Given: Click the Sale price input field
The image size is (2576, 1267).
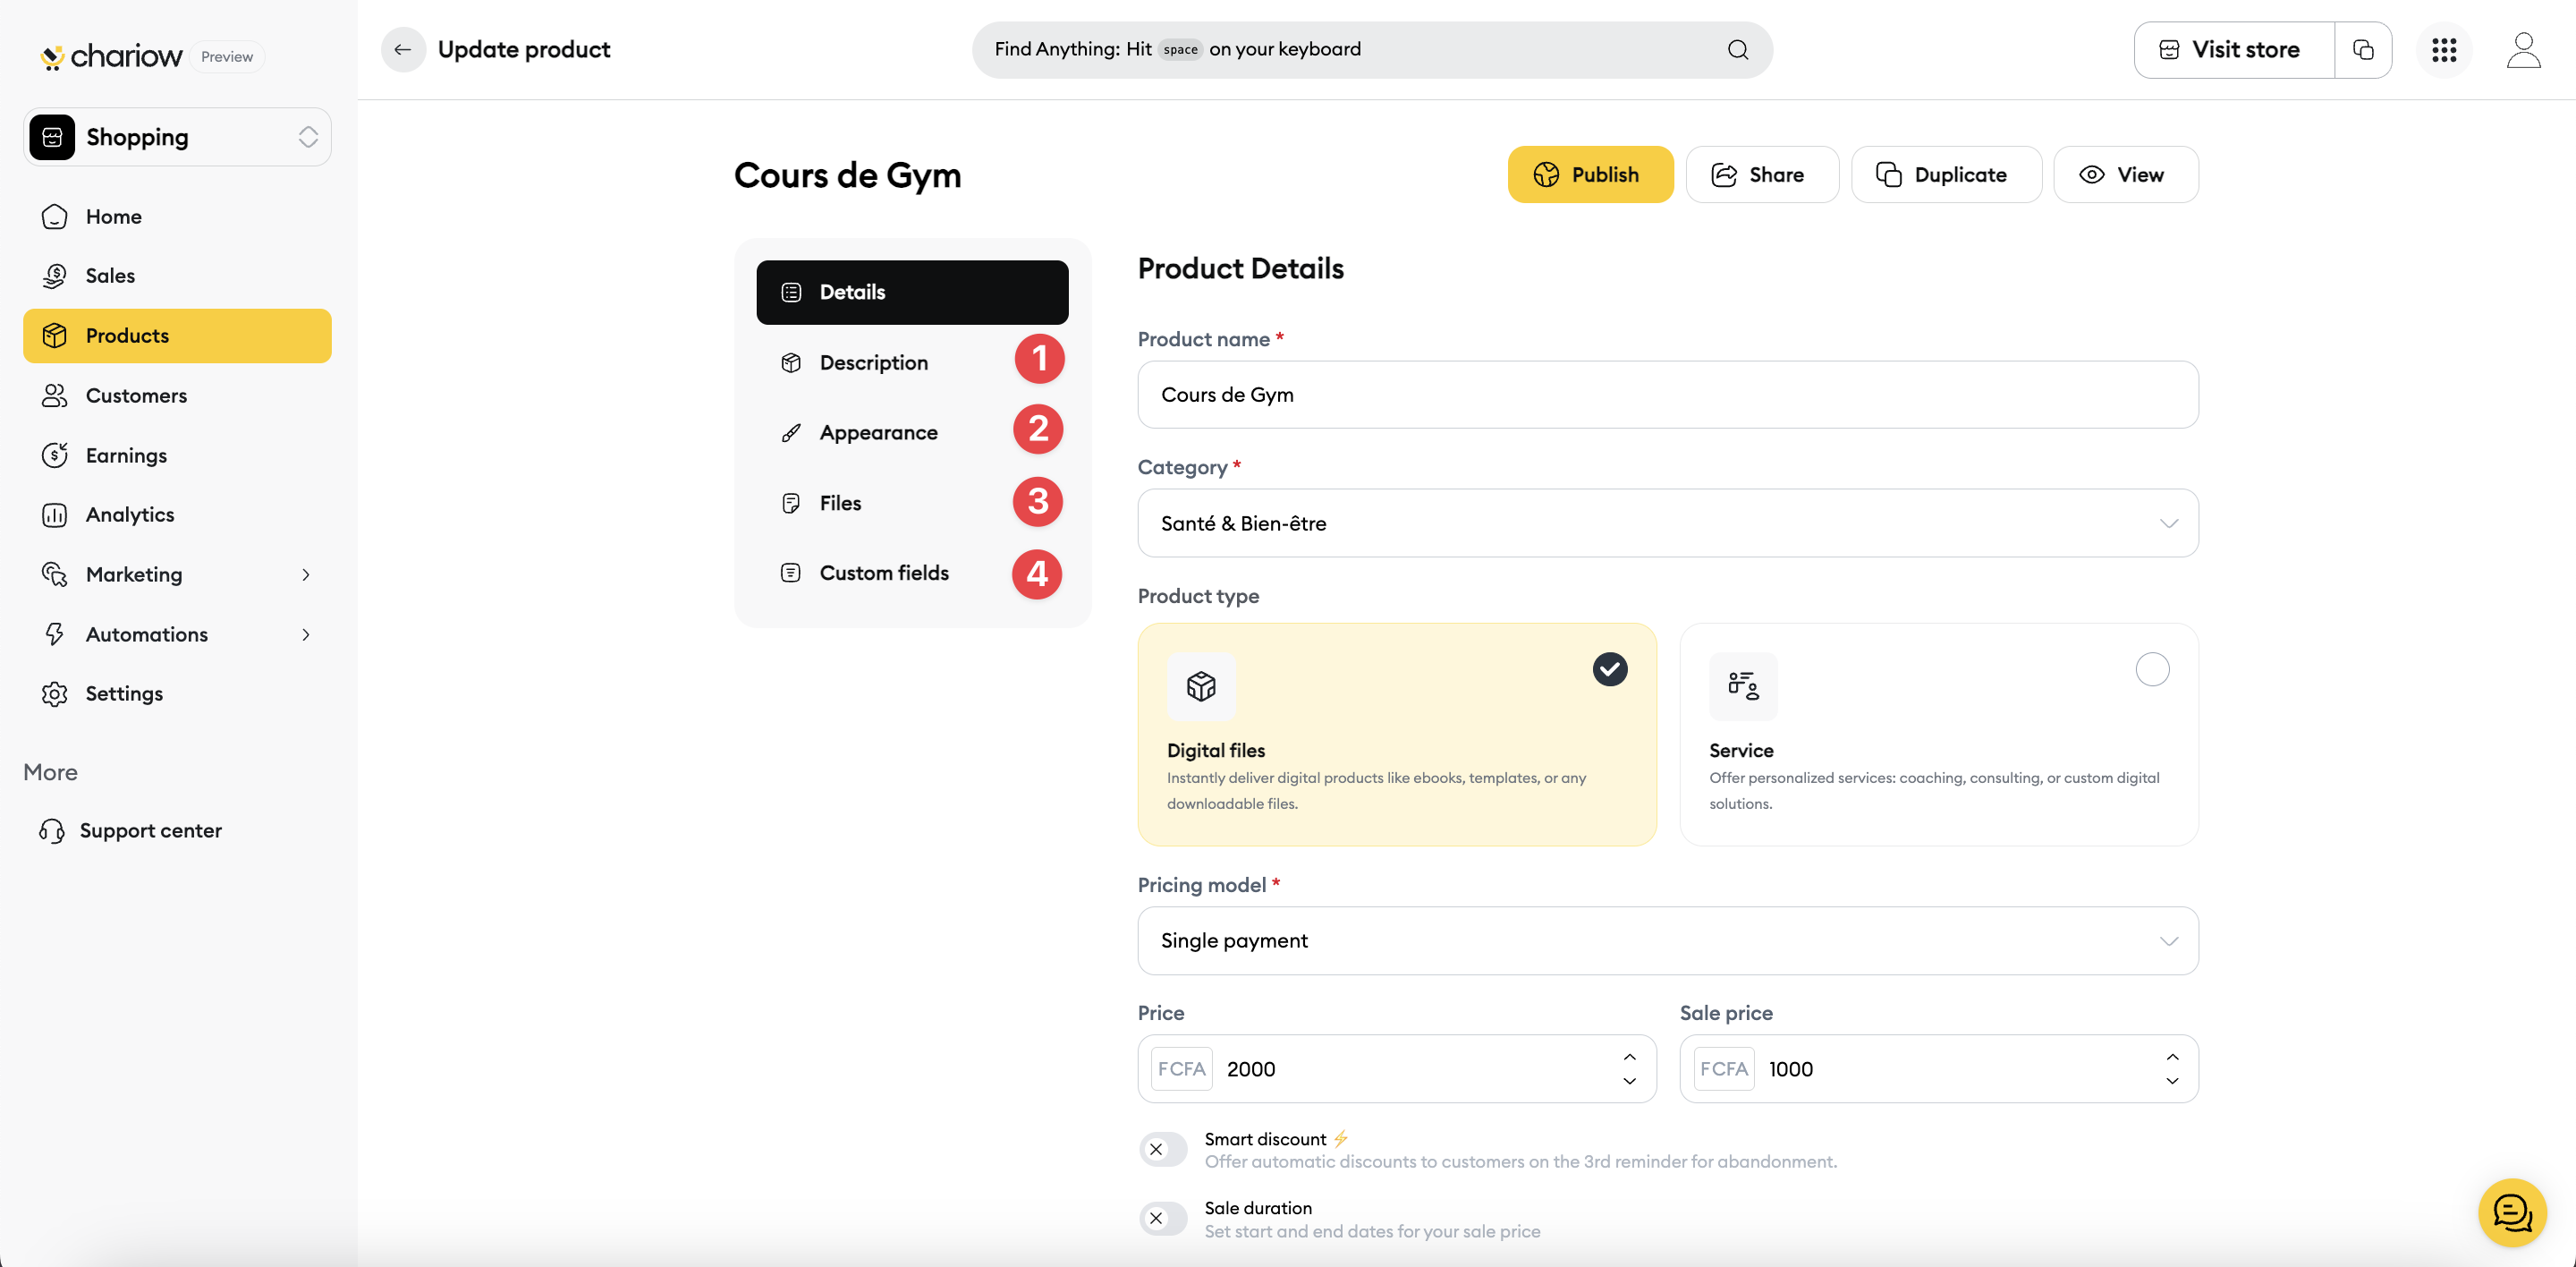Looking at the screenshot, I should tap(1939, 1069).
